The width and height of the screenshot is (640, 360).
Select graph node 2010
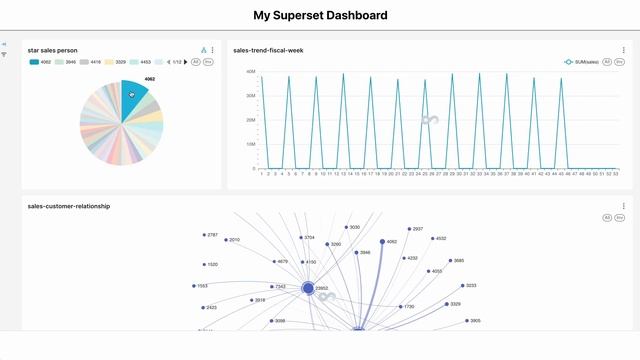[226, 240]
